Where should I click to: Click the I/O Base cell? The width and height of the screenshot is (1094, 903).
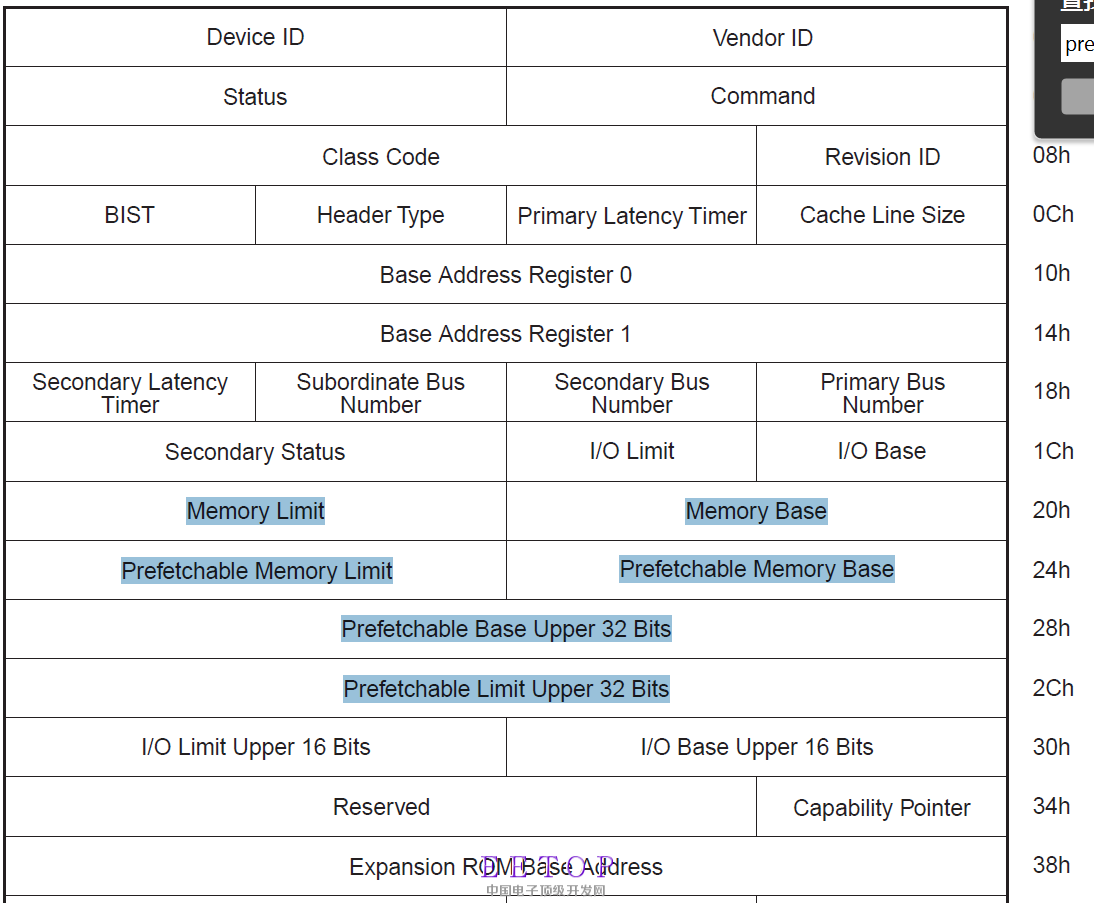(881, 451)
